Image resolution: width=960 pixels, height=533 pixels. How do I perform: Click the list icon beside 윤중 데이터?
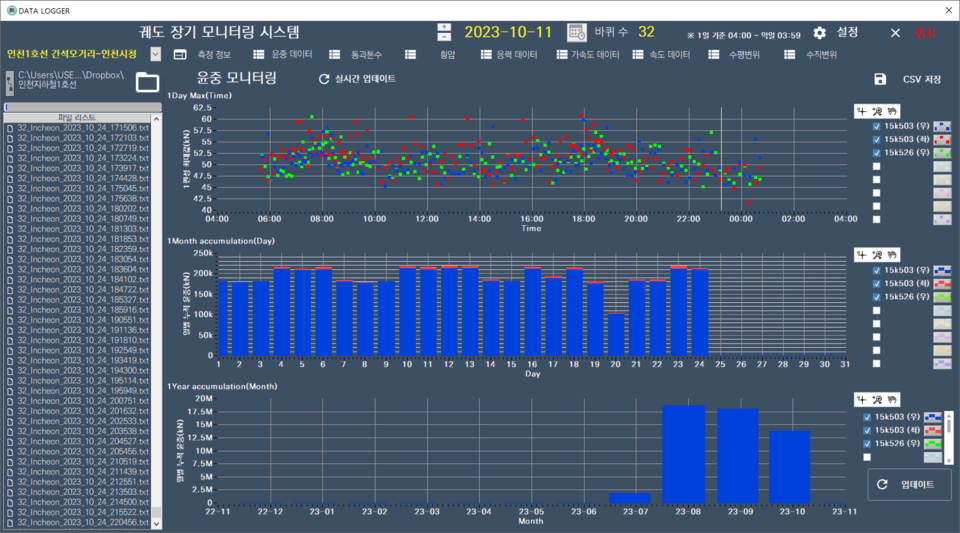258,54
